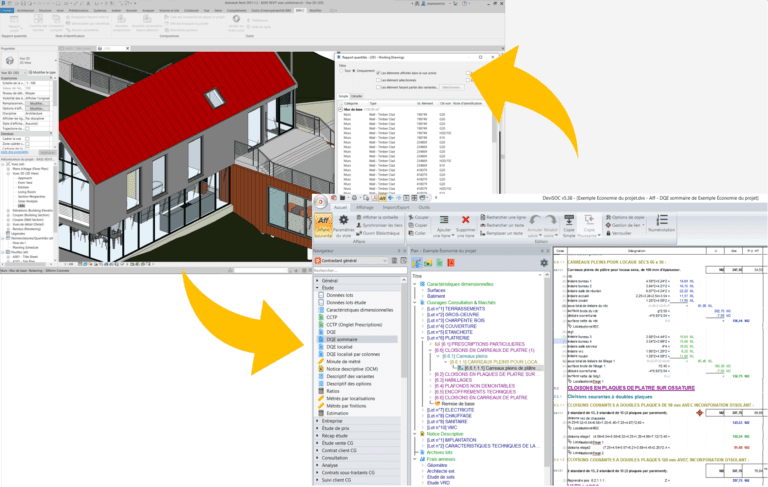This screenshot has width=768, height=487.
Task: Click Verrouiller padlock in ribbon
Action: point(619,233)
